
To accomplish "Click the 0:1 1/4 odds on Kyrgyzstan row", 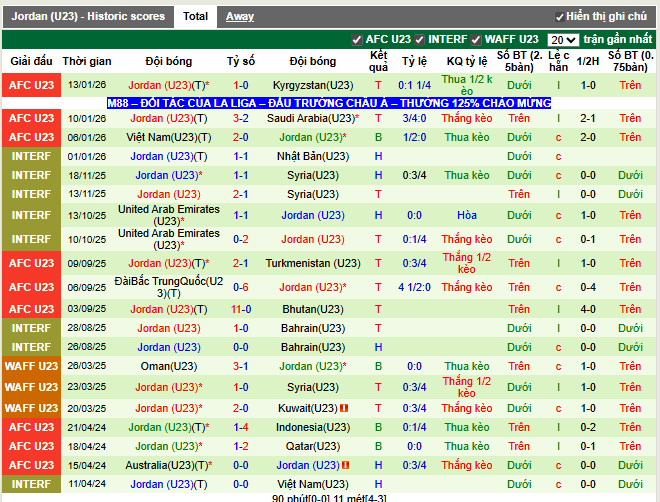I will click(414, 85).
